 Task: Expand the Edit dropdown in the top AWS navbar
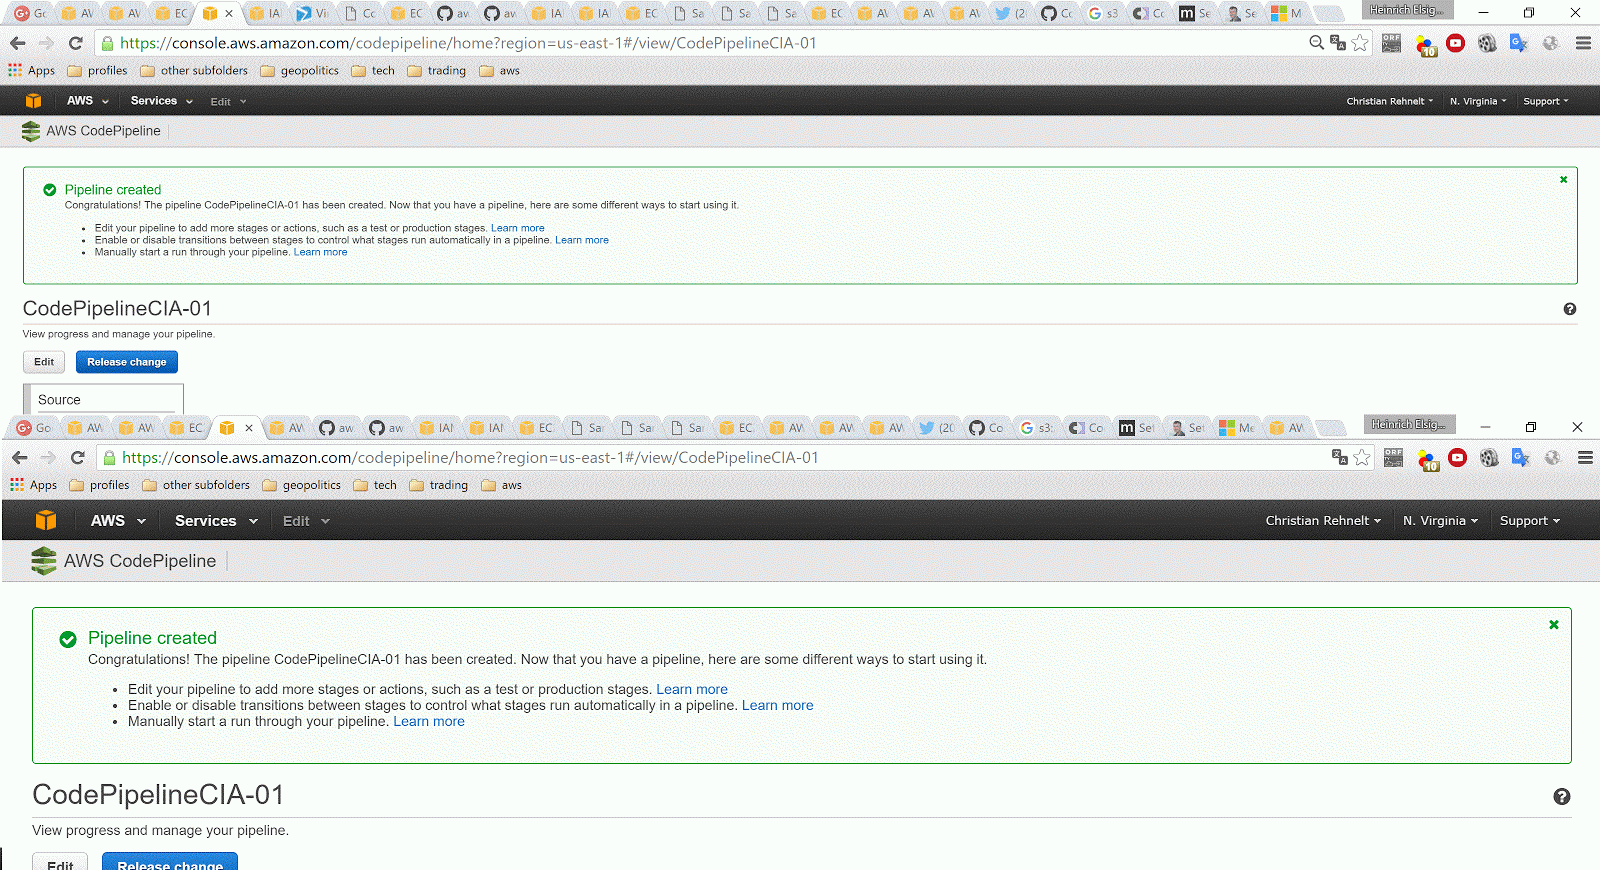228,102
